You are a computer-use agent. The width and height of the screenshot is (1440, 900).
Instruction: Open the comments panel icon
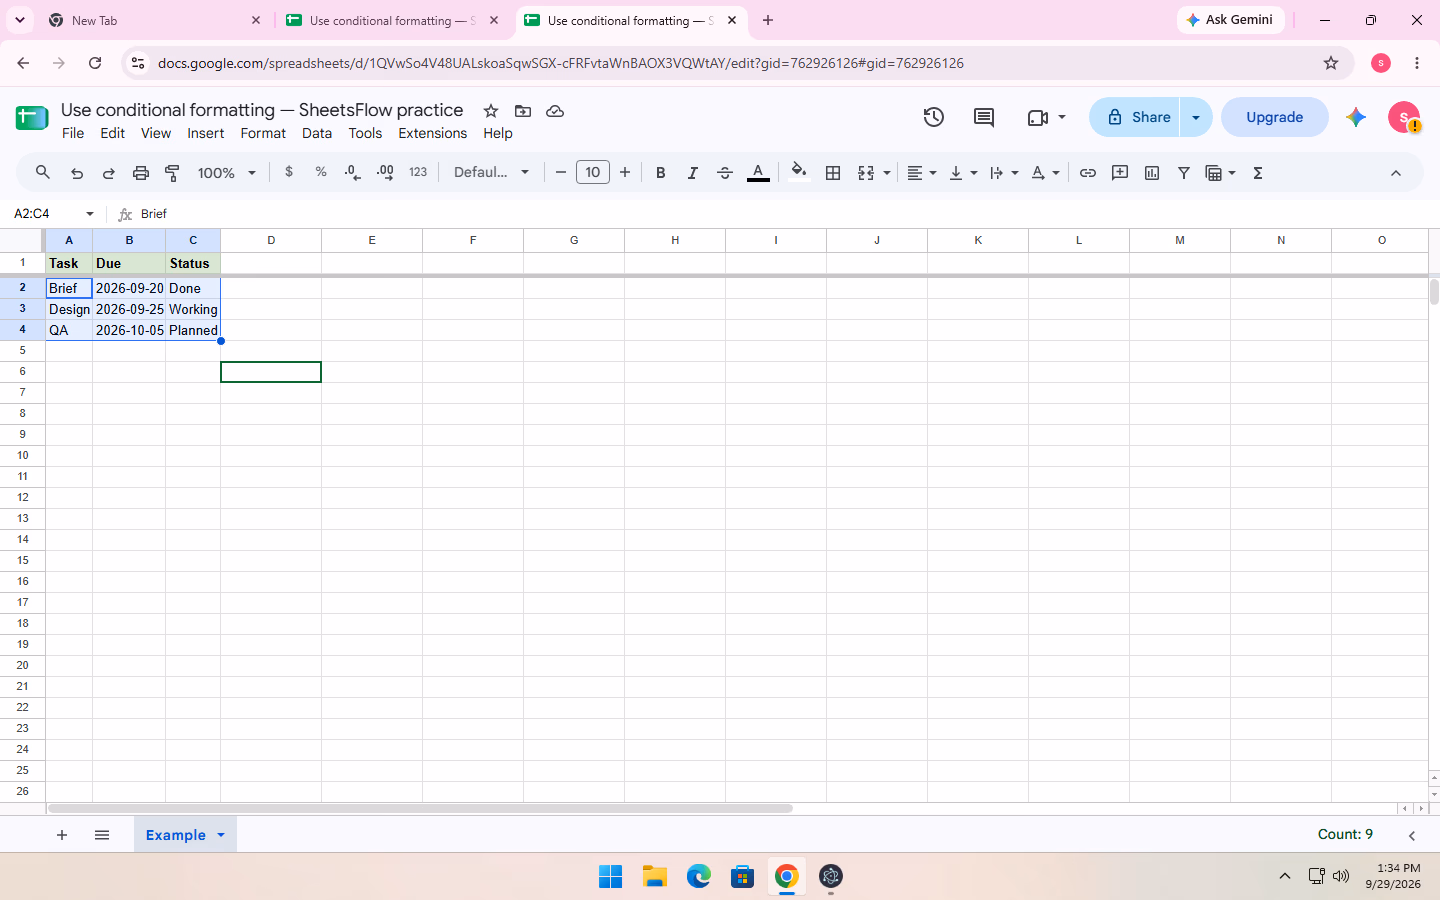click(x=984, y=117)
